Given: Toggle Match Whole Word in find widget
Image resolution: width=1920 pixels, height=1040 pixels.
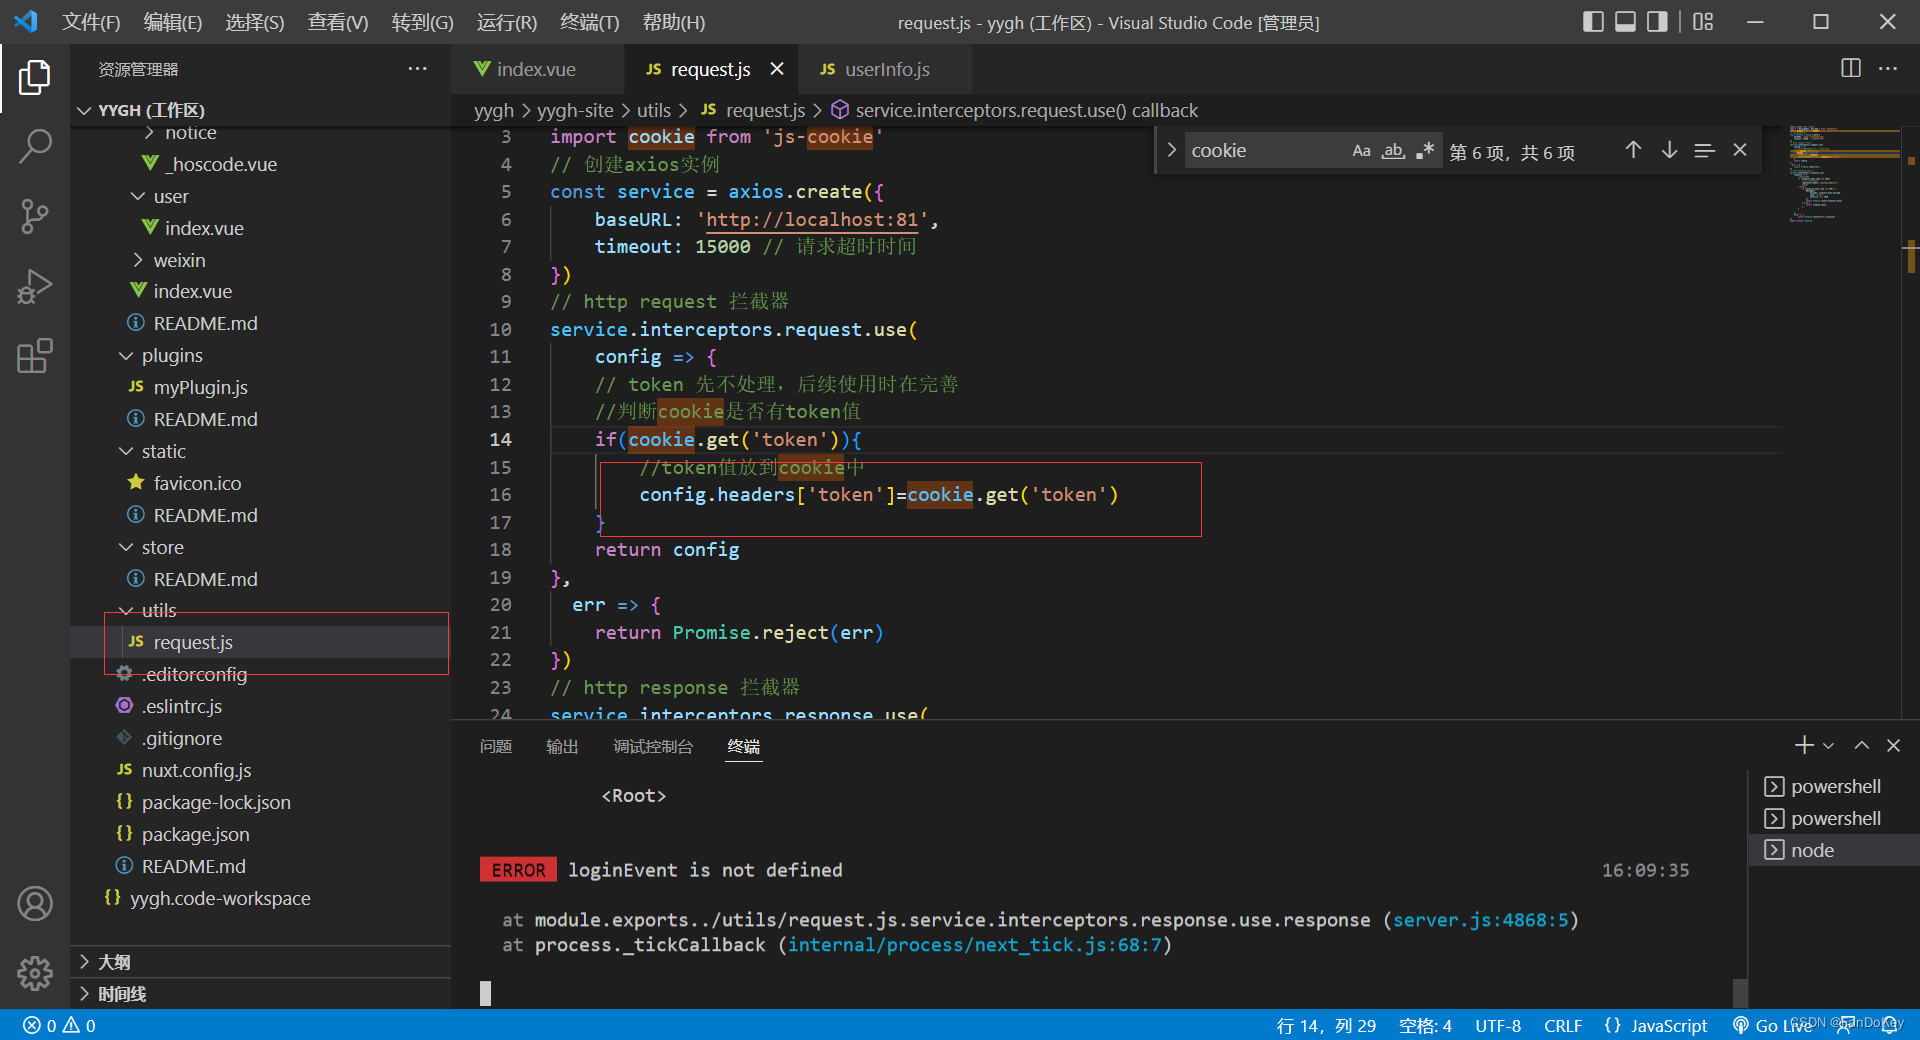Looking at the screenshot, I should [x=1393, y=151].
